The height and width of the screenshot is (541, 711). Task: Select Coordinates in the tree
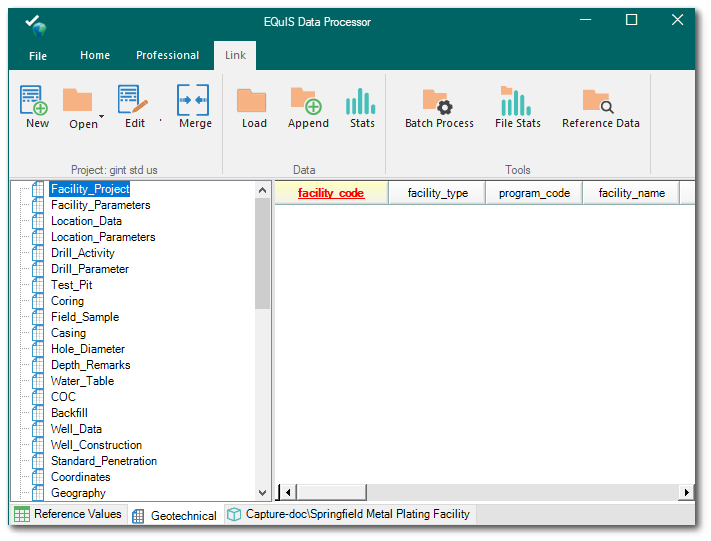pos(80,477)
